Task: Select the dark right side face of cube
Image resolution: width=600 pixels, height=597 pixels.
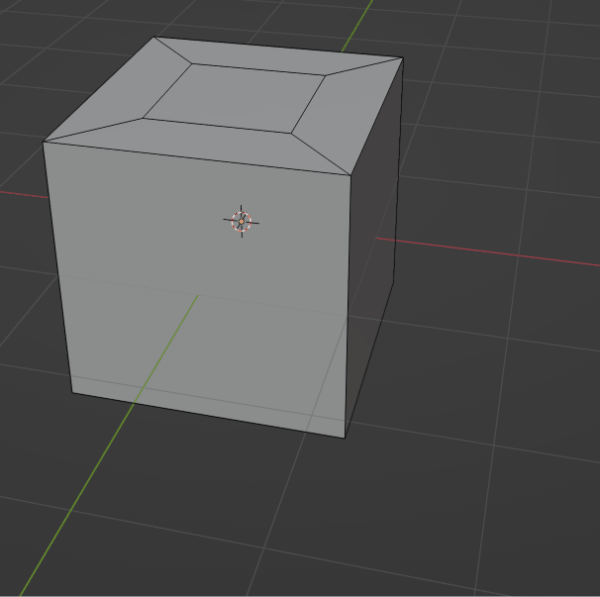Action: click(374, 250)
